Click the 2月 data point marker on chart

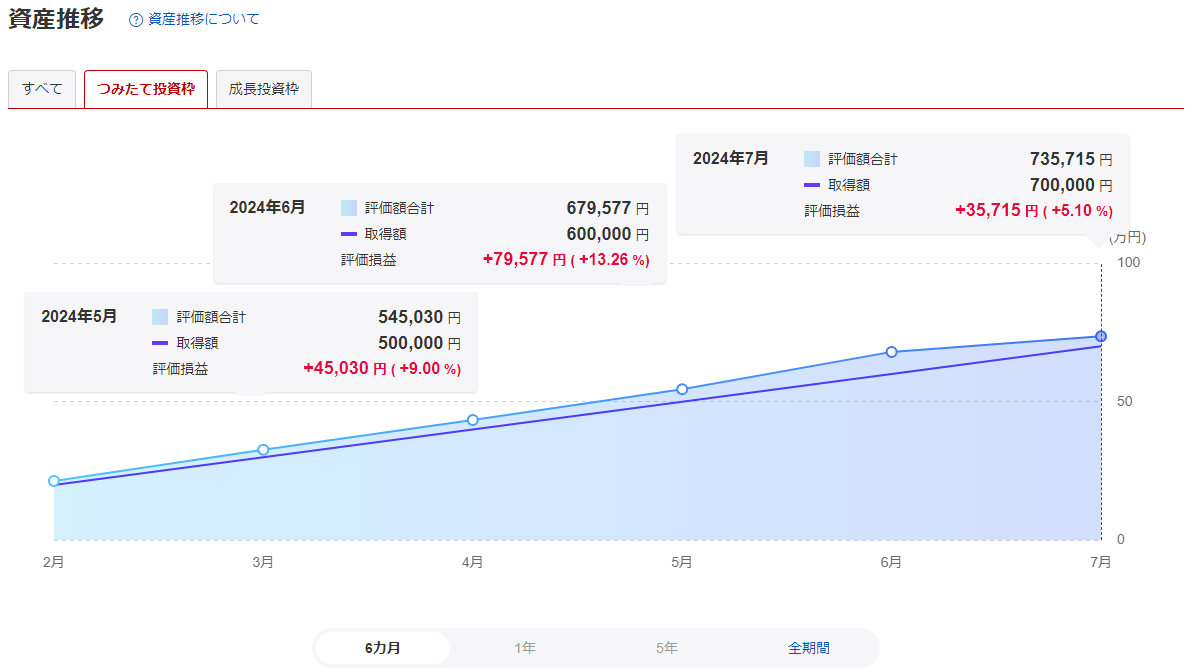pyautogui.click(x=54, y=481)
